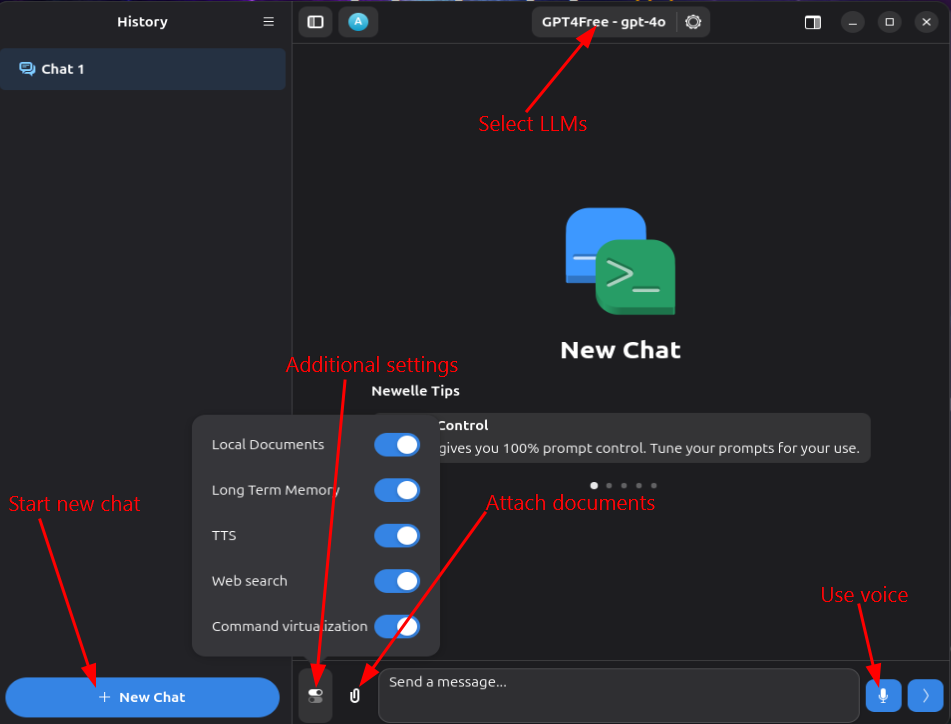The width and height of the screenshot is (951, 724).
Task: Click the TTS label
Action: [x=224, y=535]
